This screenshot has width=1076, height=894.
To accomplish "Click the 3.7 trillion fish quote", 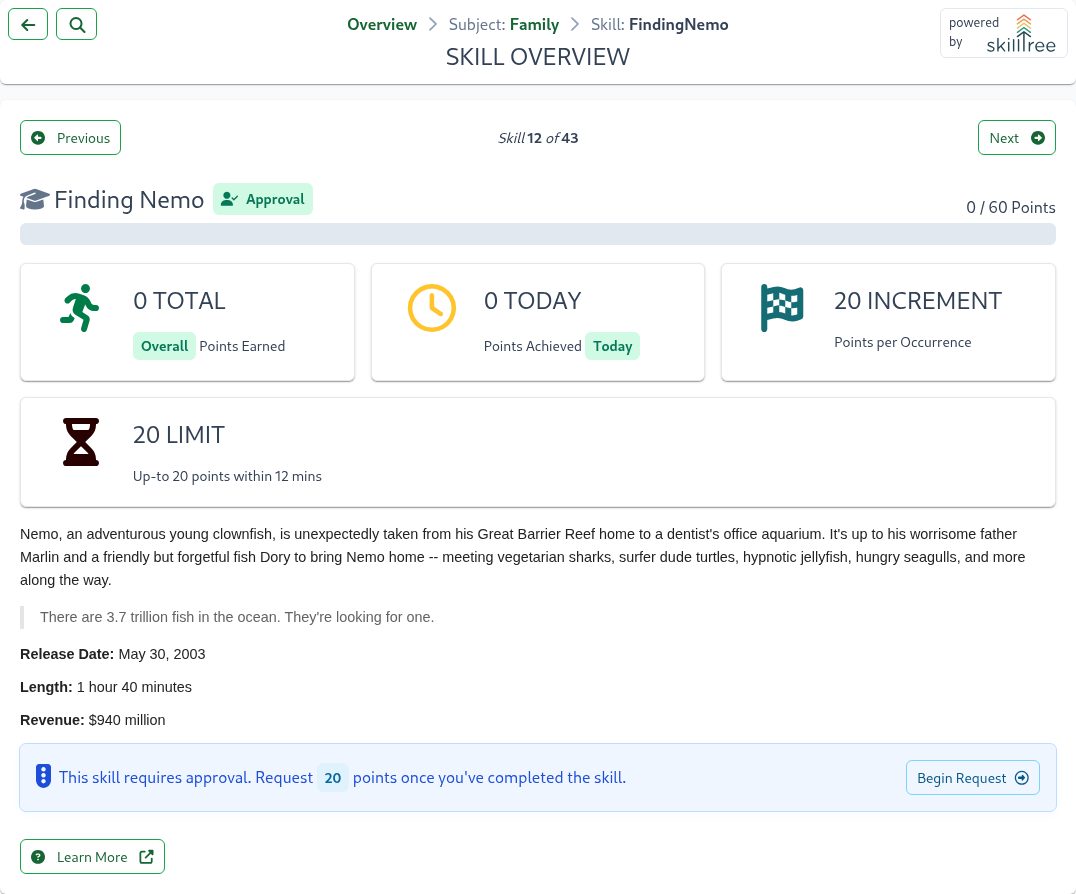I will click(237, 617).
